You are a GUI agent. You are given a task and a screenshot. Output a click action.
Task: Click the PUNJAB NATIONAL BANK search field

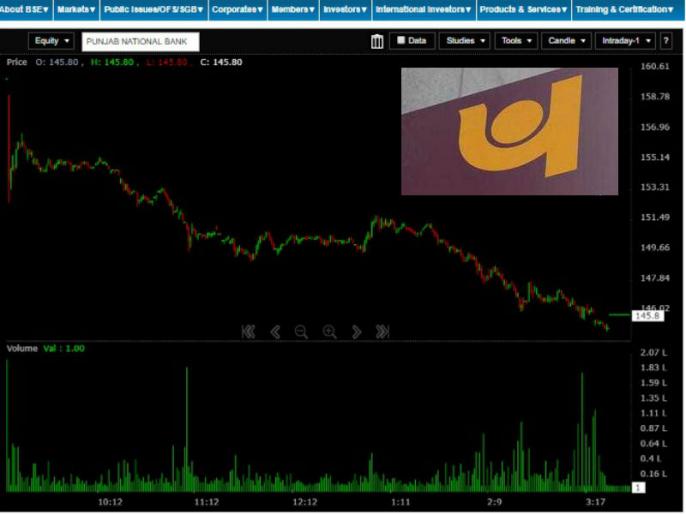[141, 42]
